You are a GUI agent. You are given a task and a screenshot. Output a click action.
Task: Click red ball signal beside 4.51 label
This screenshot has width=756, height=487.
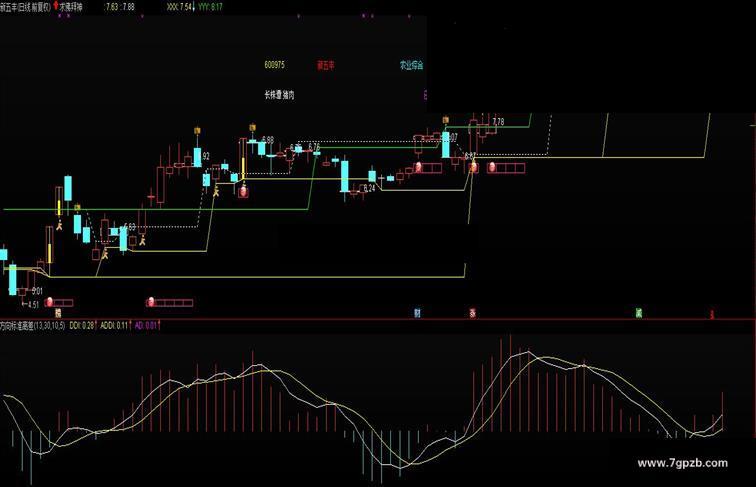pyautogui.click(x=49, y=303)
